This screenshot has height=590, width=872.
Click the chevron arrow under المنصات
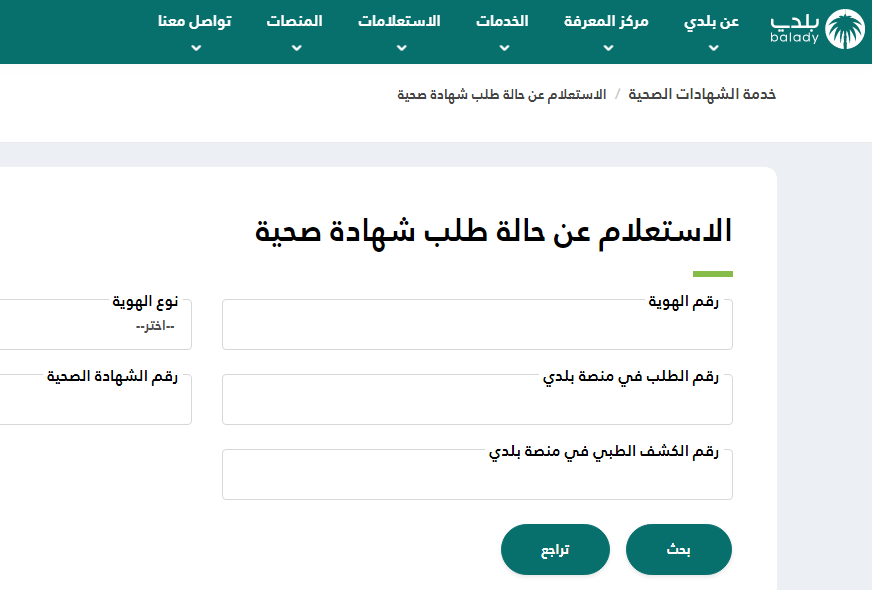(x=295, y=47)
